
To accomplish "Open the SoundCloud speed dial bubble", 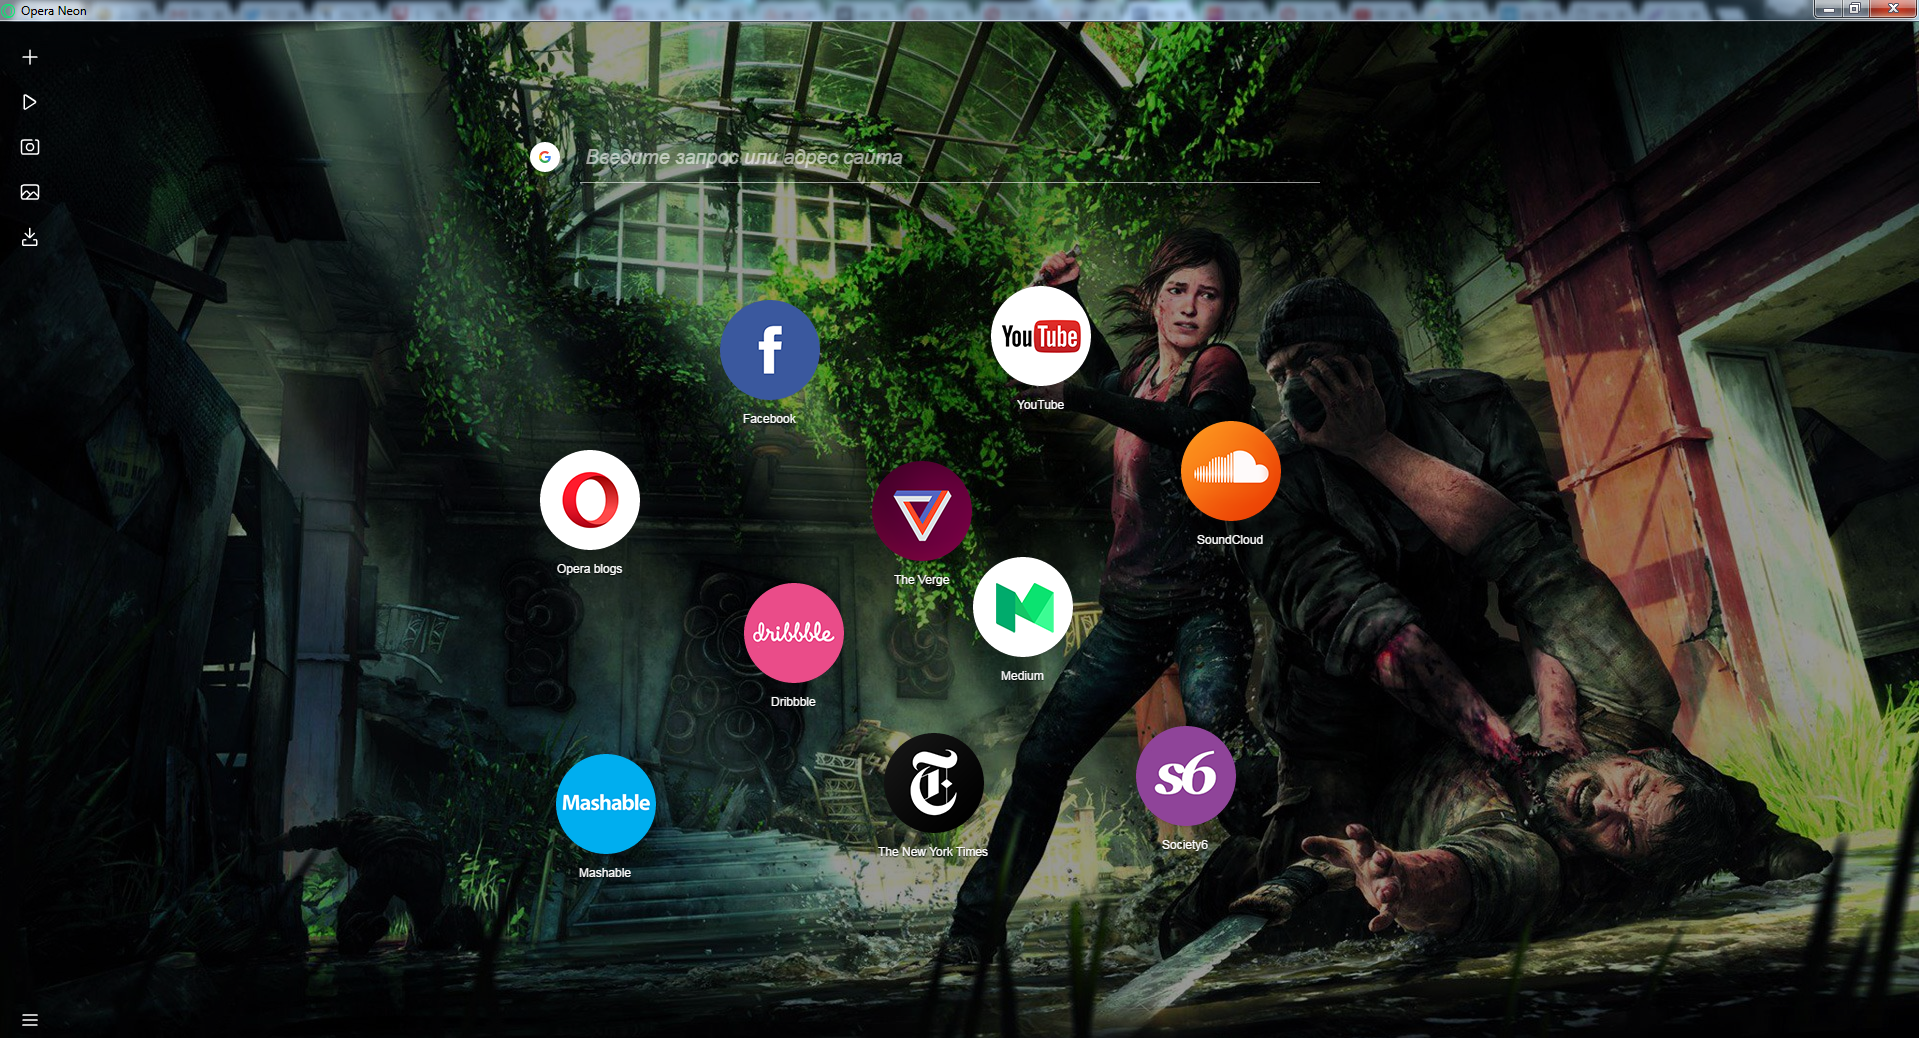I will tap(1231, 471).
